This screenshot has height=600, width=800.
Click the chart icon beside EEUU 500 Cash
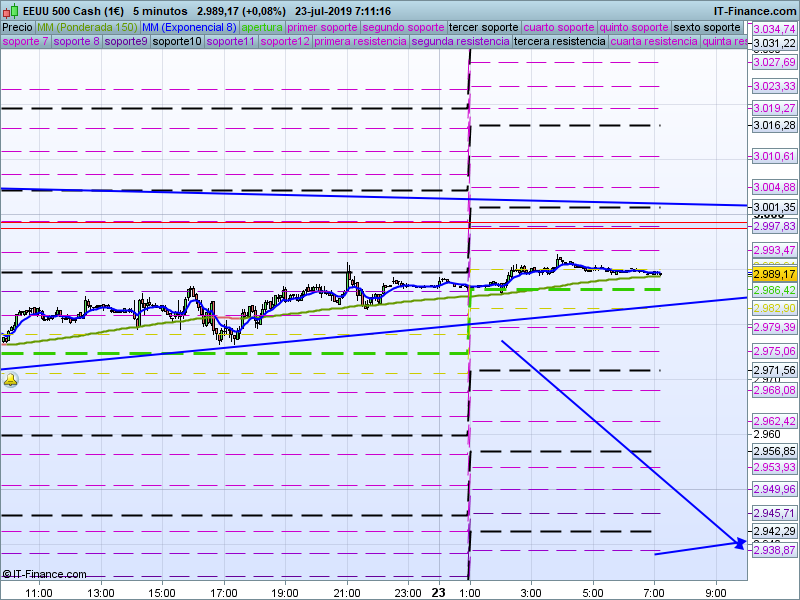pyautogui.click(x=10, y=11)
